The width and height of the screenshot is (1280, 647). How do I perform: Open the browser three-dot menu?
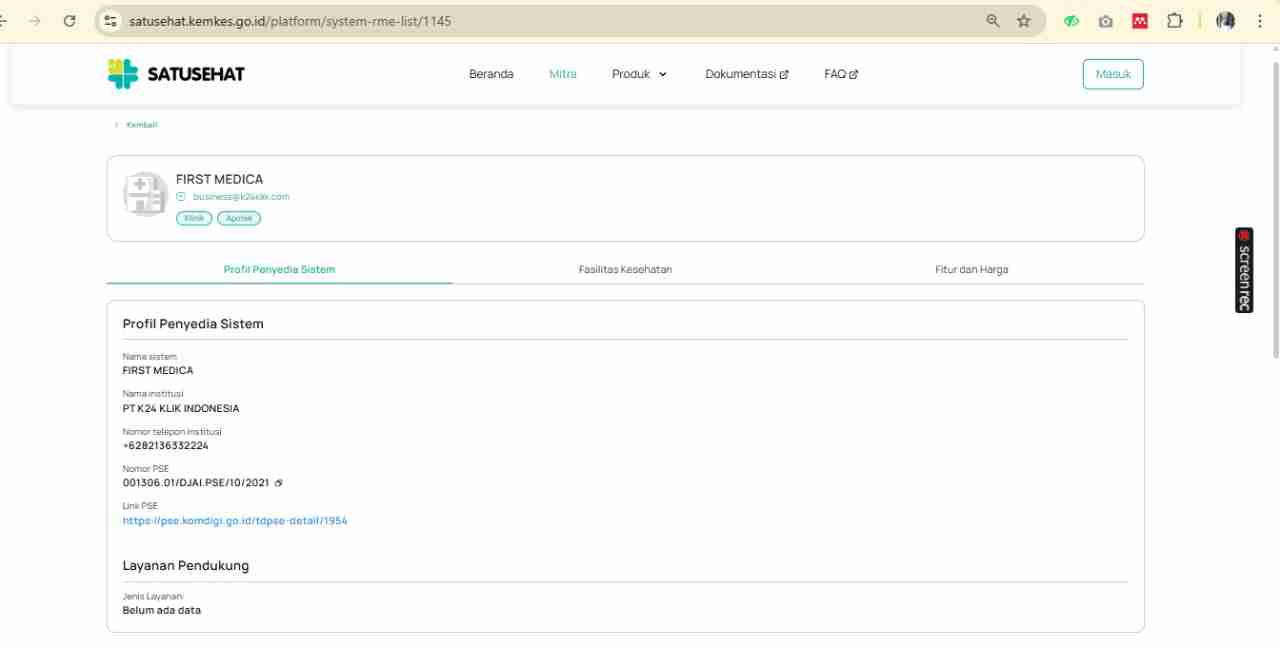pos(1259,21)
